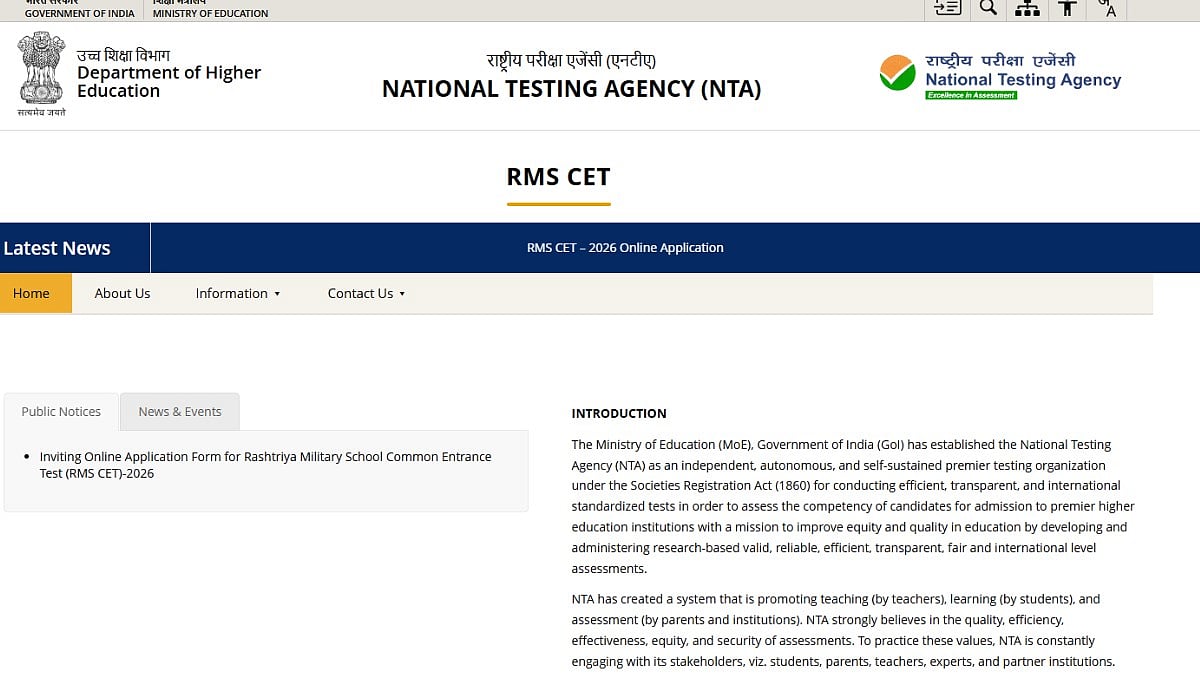1200x675 pixels.
Task: Click the RMS CET page heading
Action: coord(558,177)
